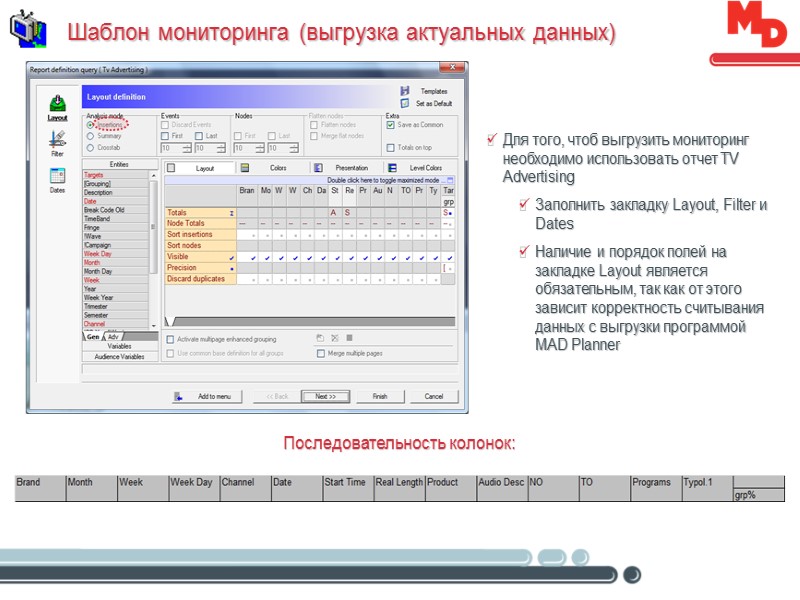The height and width of the screenshot is (600, 800).
Task: Select TimeBand entity
Action: tap(116, 218)
